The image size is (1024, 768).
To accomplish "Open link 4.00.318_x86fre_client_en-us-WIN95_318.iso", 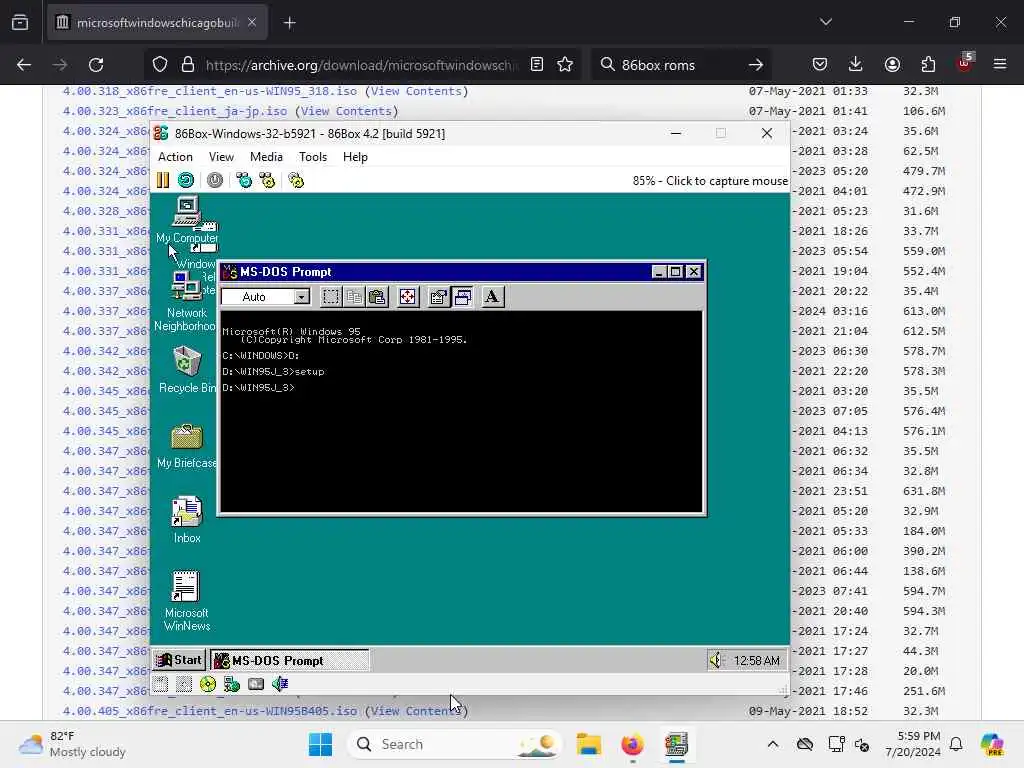I will (x=210, y=91).
